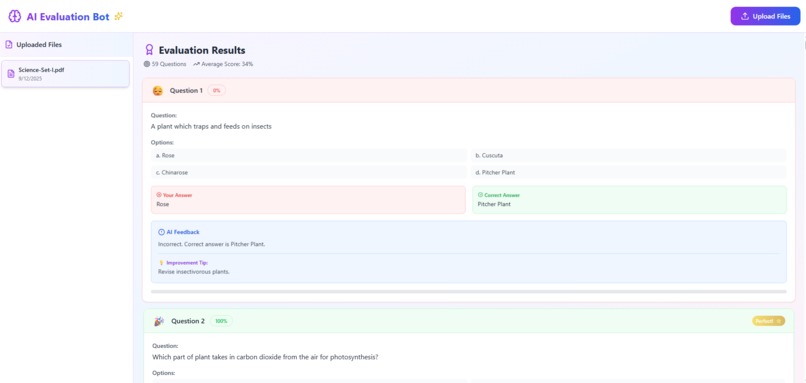Click the green check icon by Correct Answer
Screen dimensions: 806x383
point(480,195)
